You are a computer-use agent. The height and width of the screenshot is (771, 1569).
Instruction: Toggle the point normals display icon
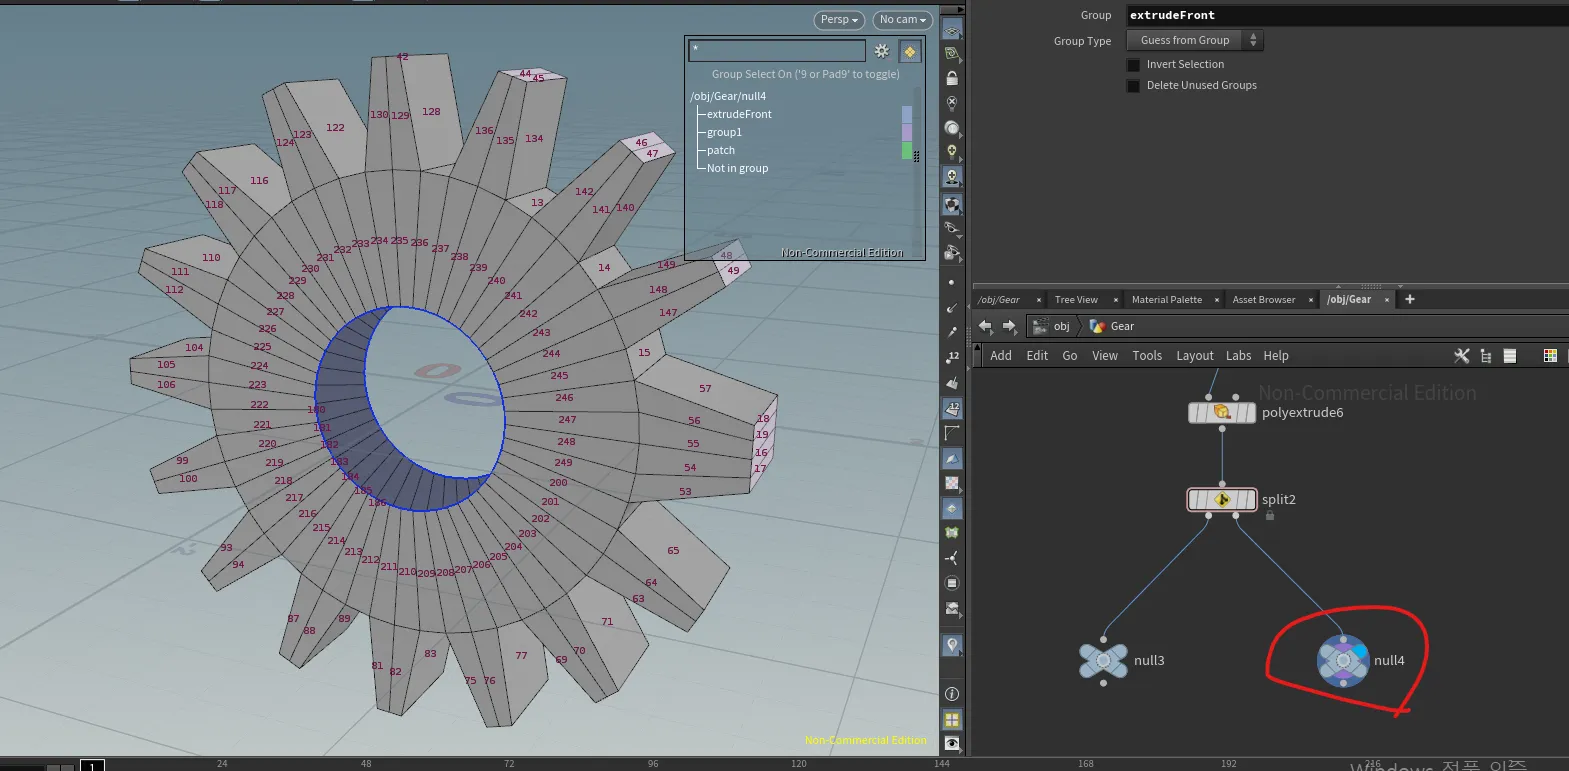952,308
